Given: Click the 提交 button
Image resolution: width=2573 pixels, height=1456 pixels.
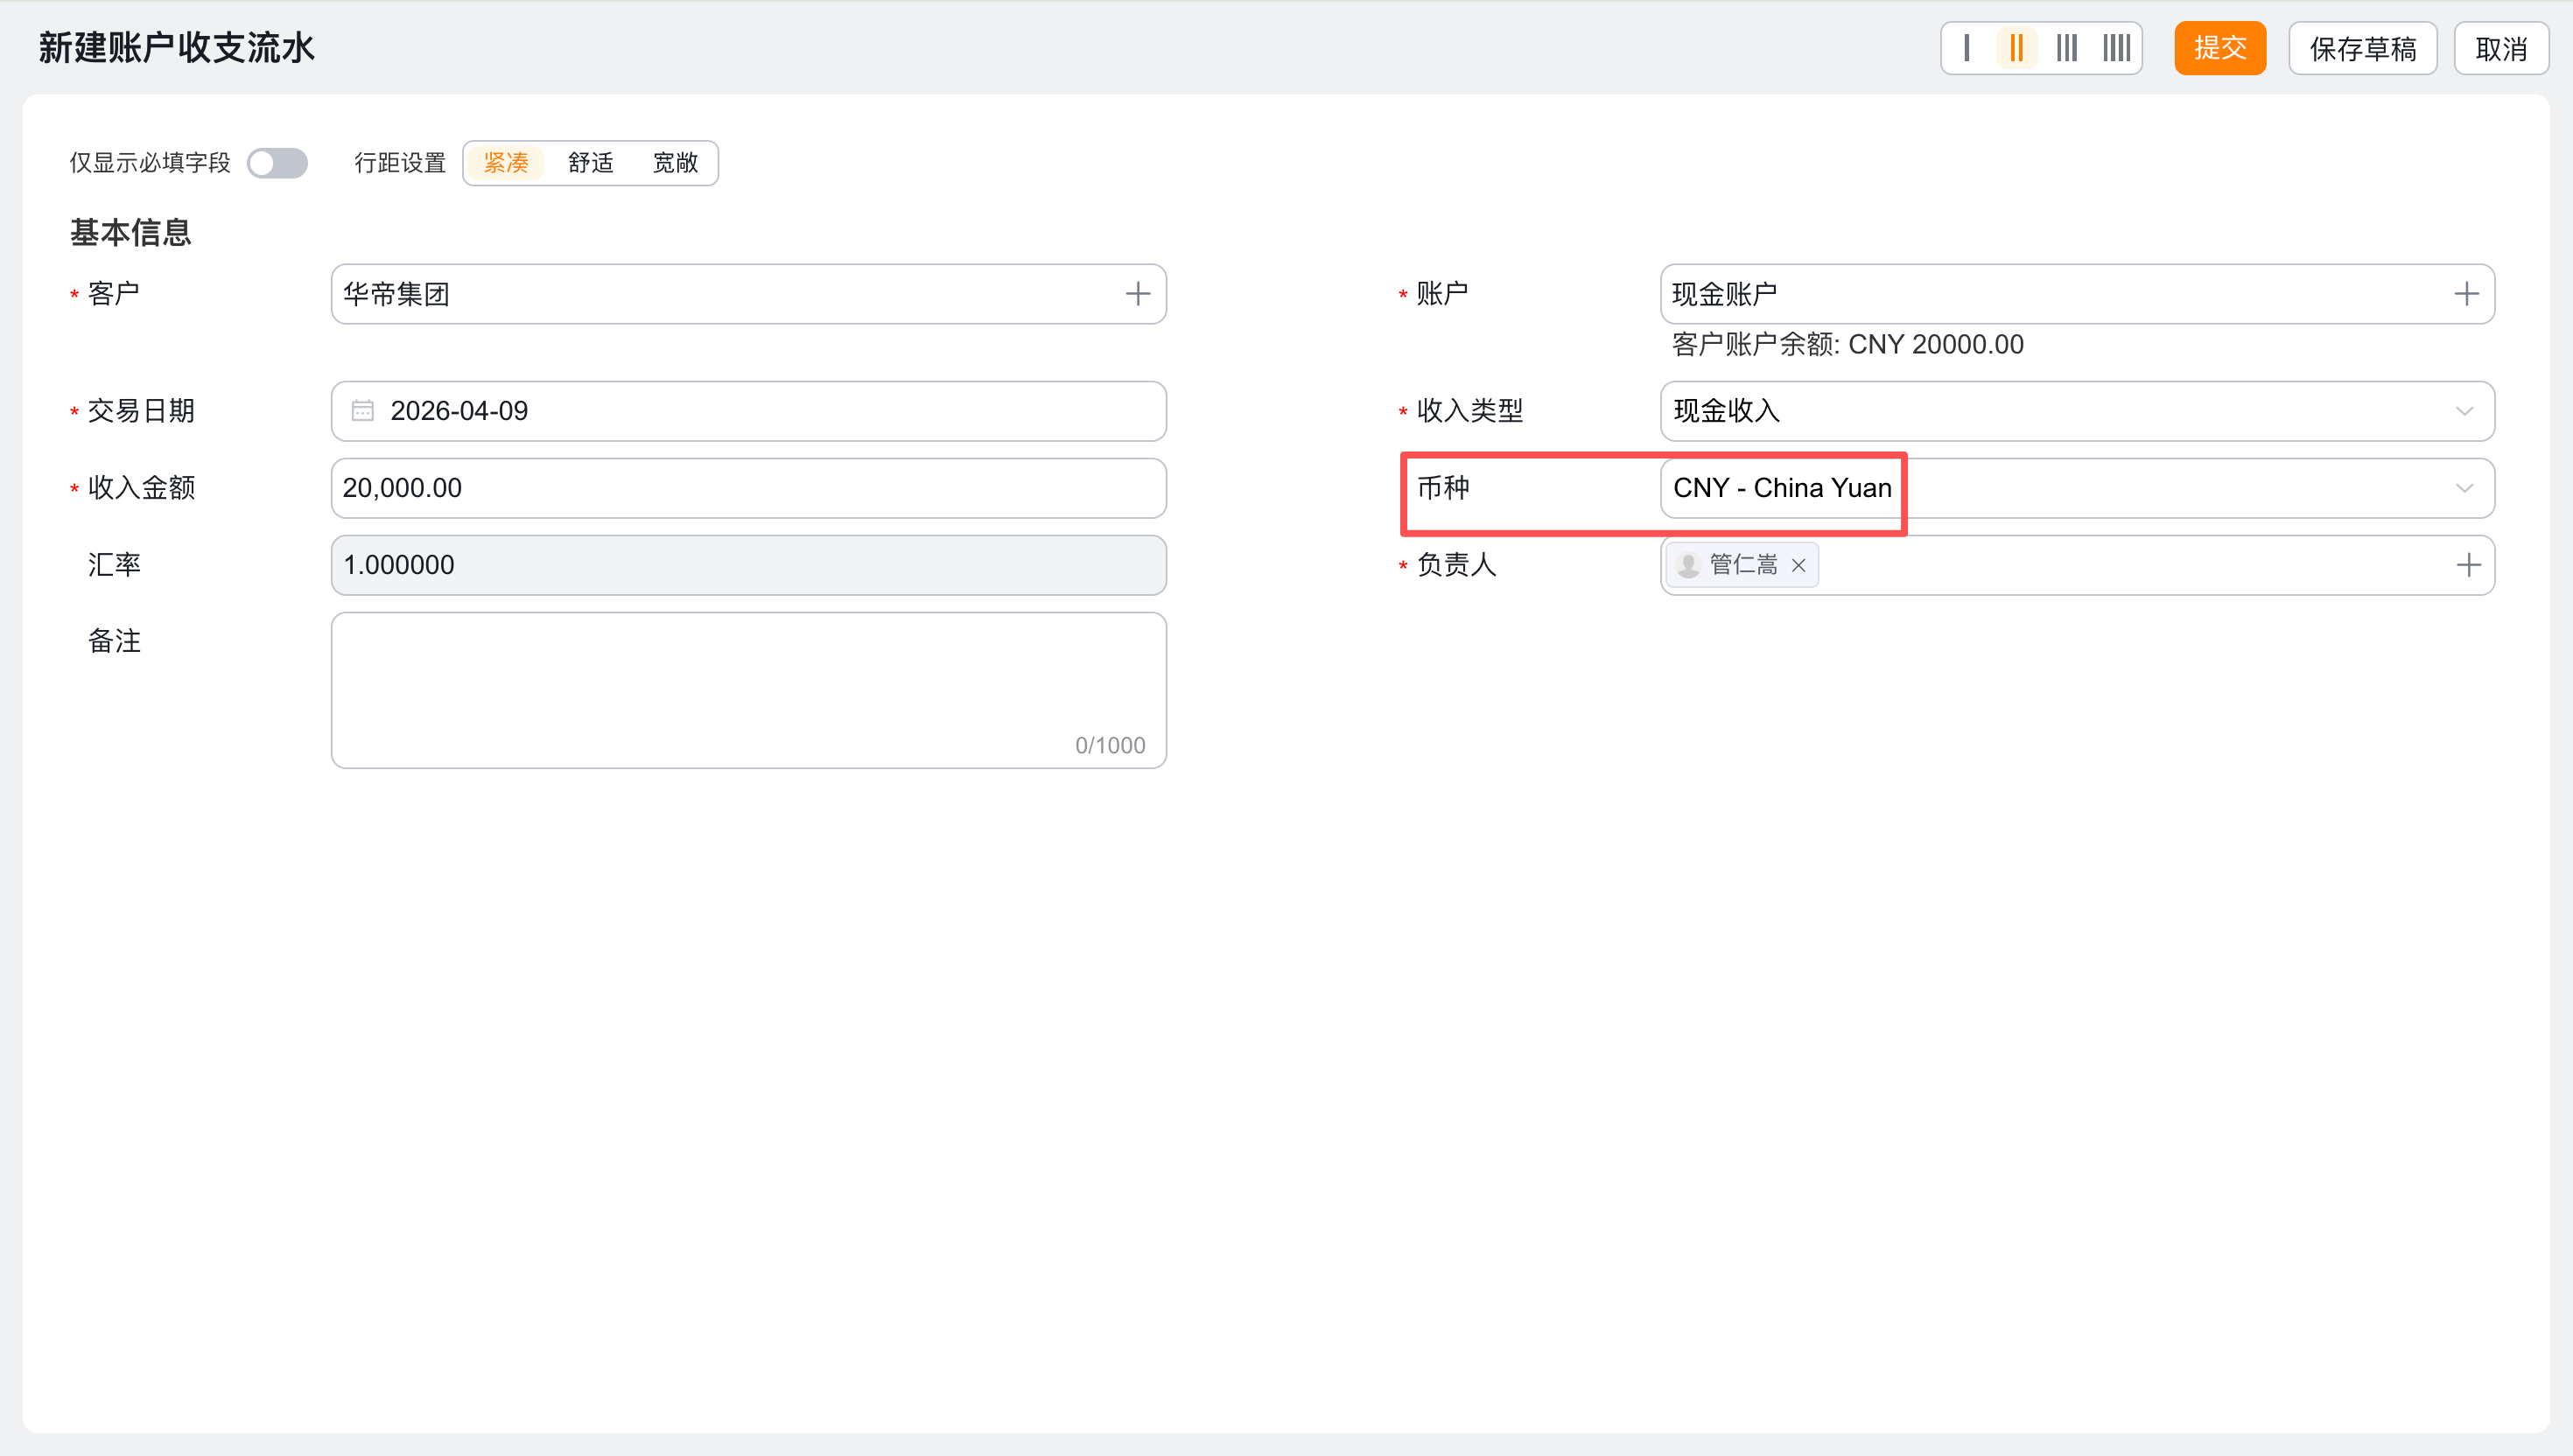Looking at the screenshot, I should click(x=2219, y=48).
